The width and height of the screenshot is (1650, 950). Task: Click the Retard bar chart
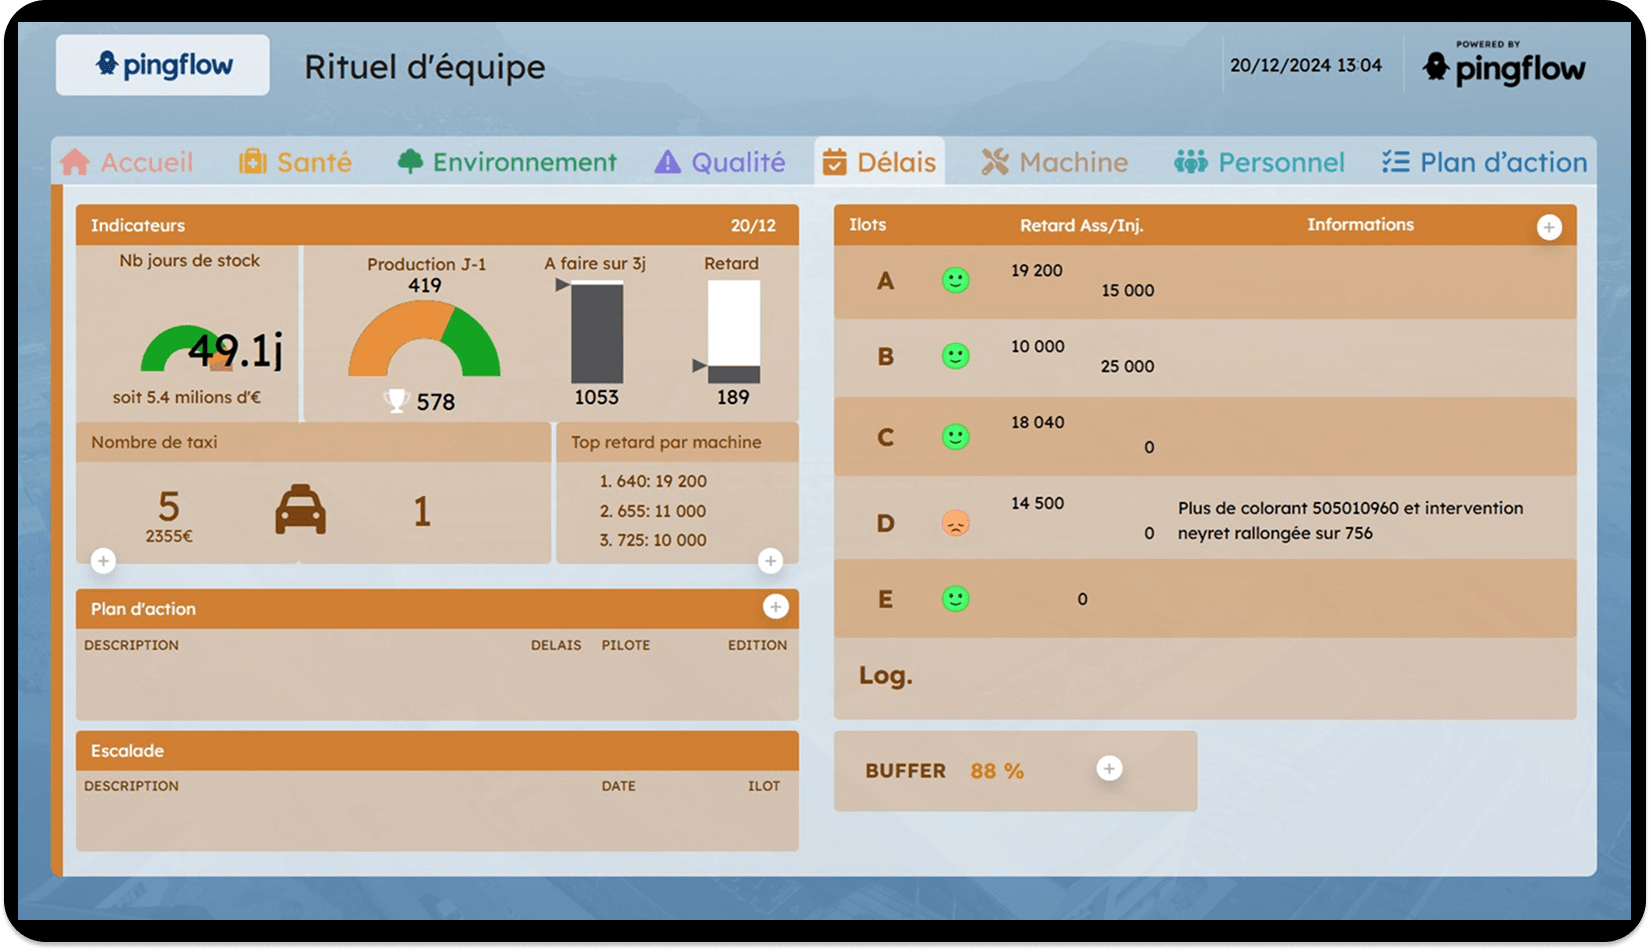pyautogui.click(x=733, y=332)
